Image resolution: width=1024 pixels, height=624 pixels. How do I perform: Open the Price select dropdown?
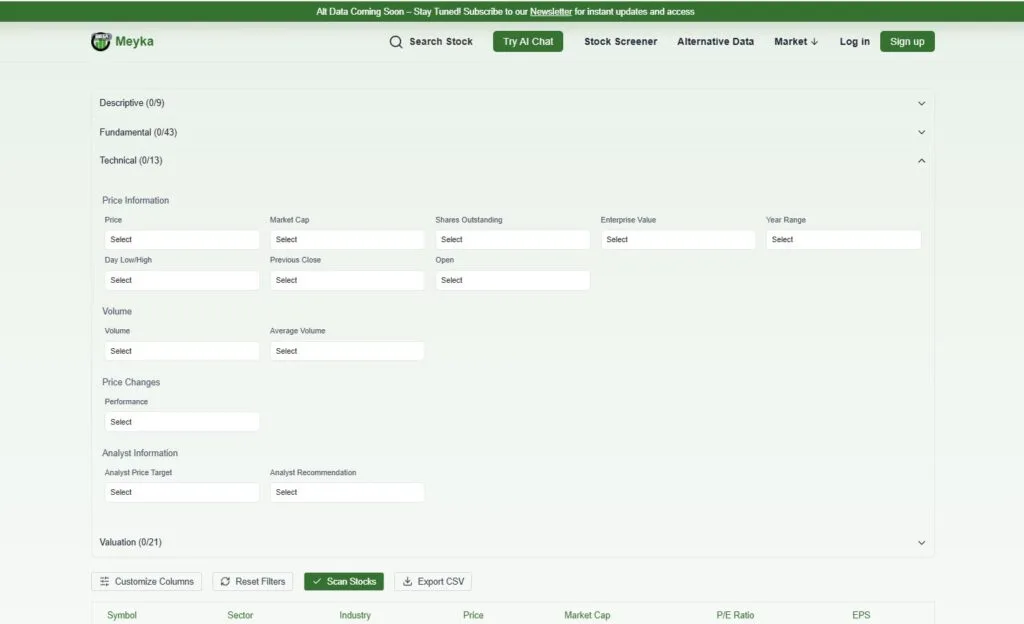tap(181, 239)
